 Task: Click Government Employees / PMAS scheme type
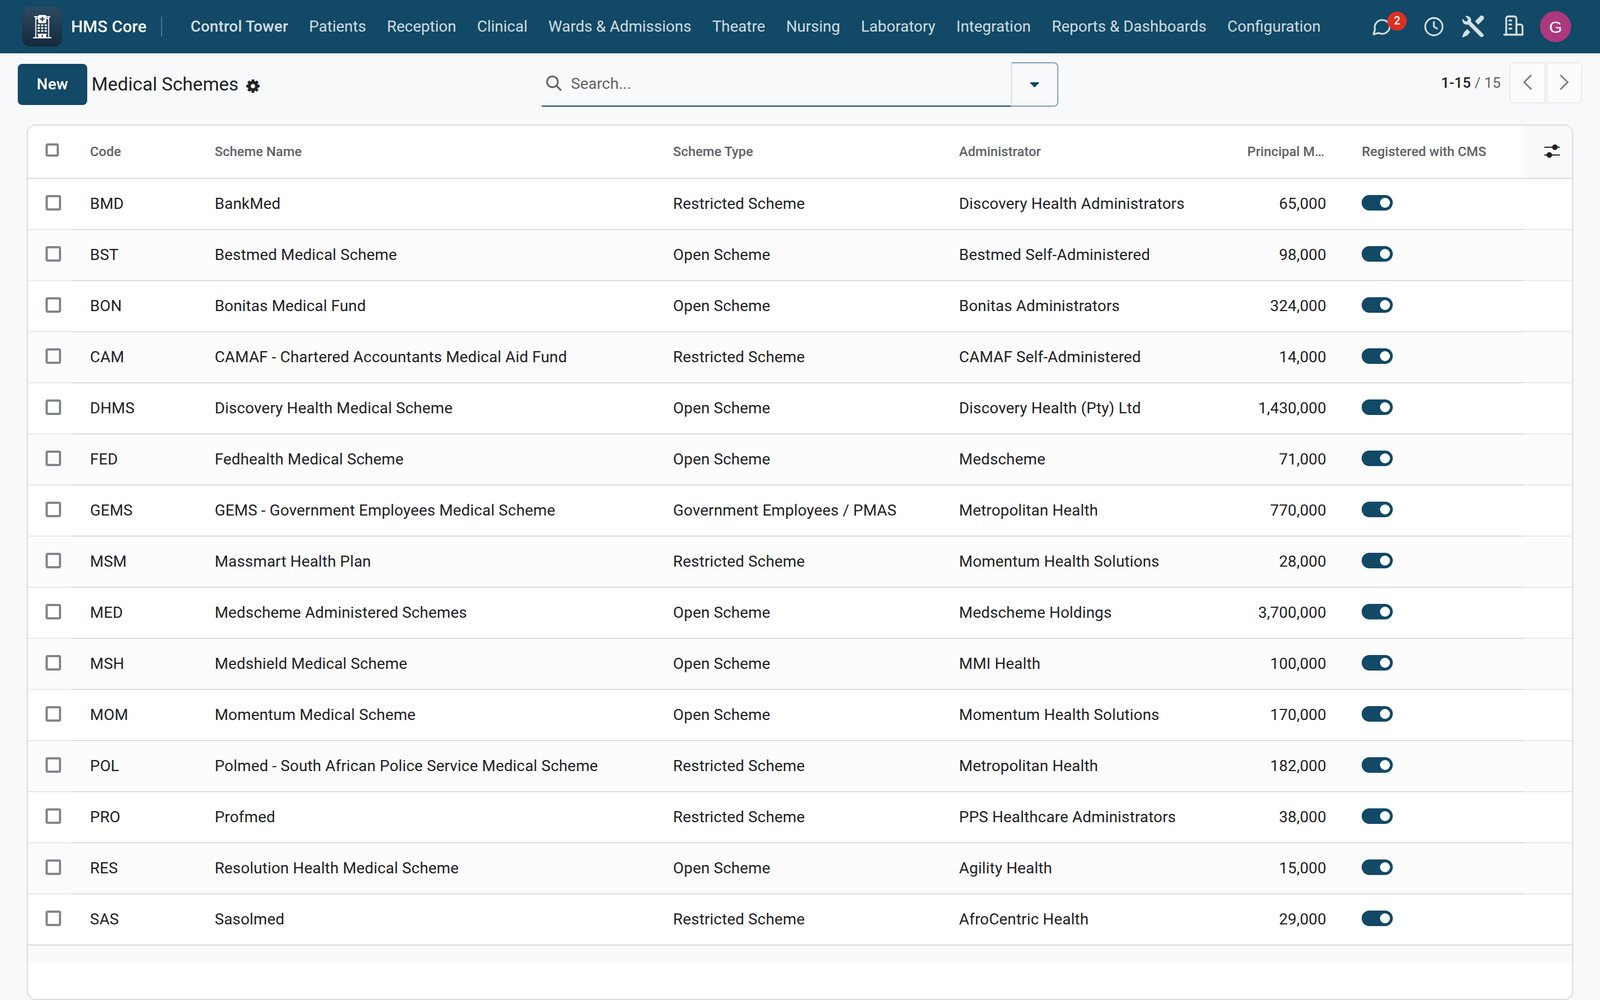click(784, 510)
